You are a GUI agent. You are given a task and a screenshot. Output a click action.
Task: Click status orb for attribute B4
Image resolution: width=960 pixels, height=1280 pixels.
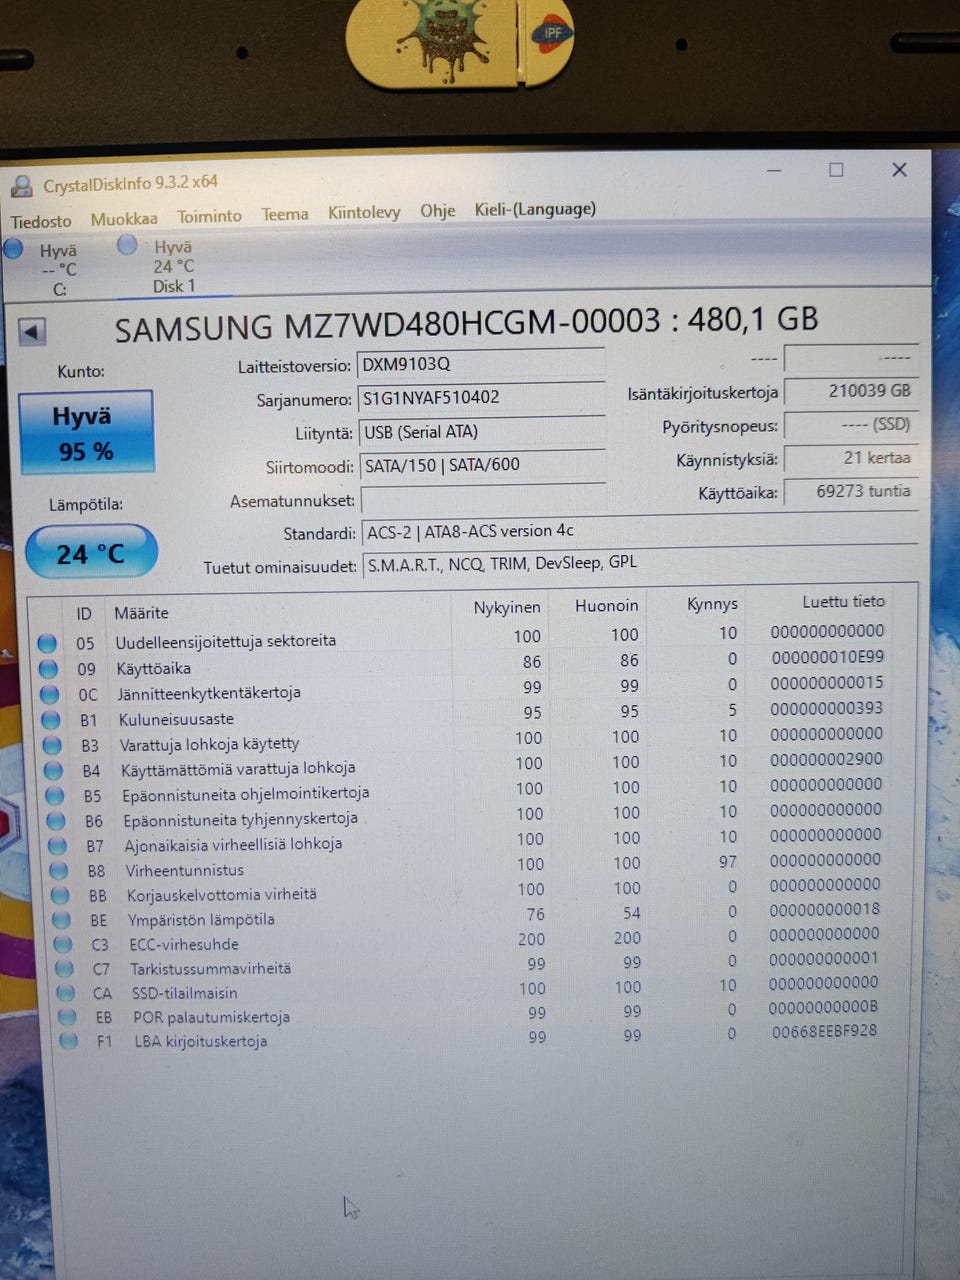53,770
